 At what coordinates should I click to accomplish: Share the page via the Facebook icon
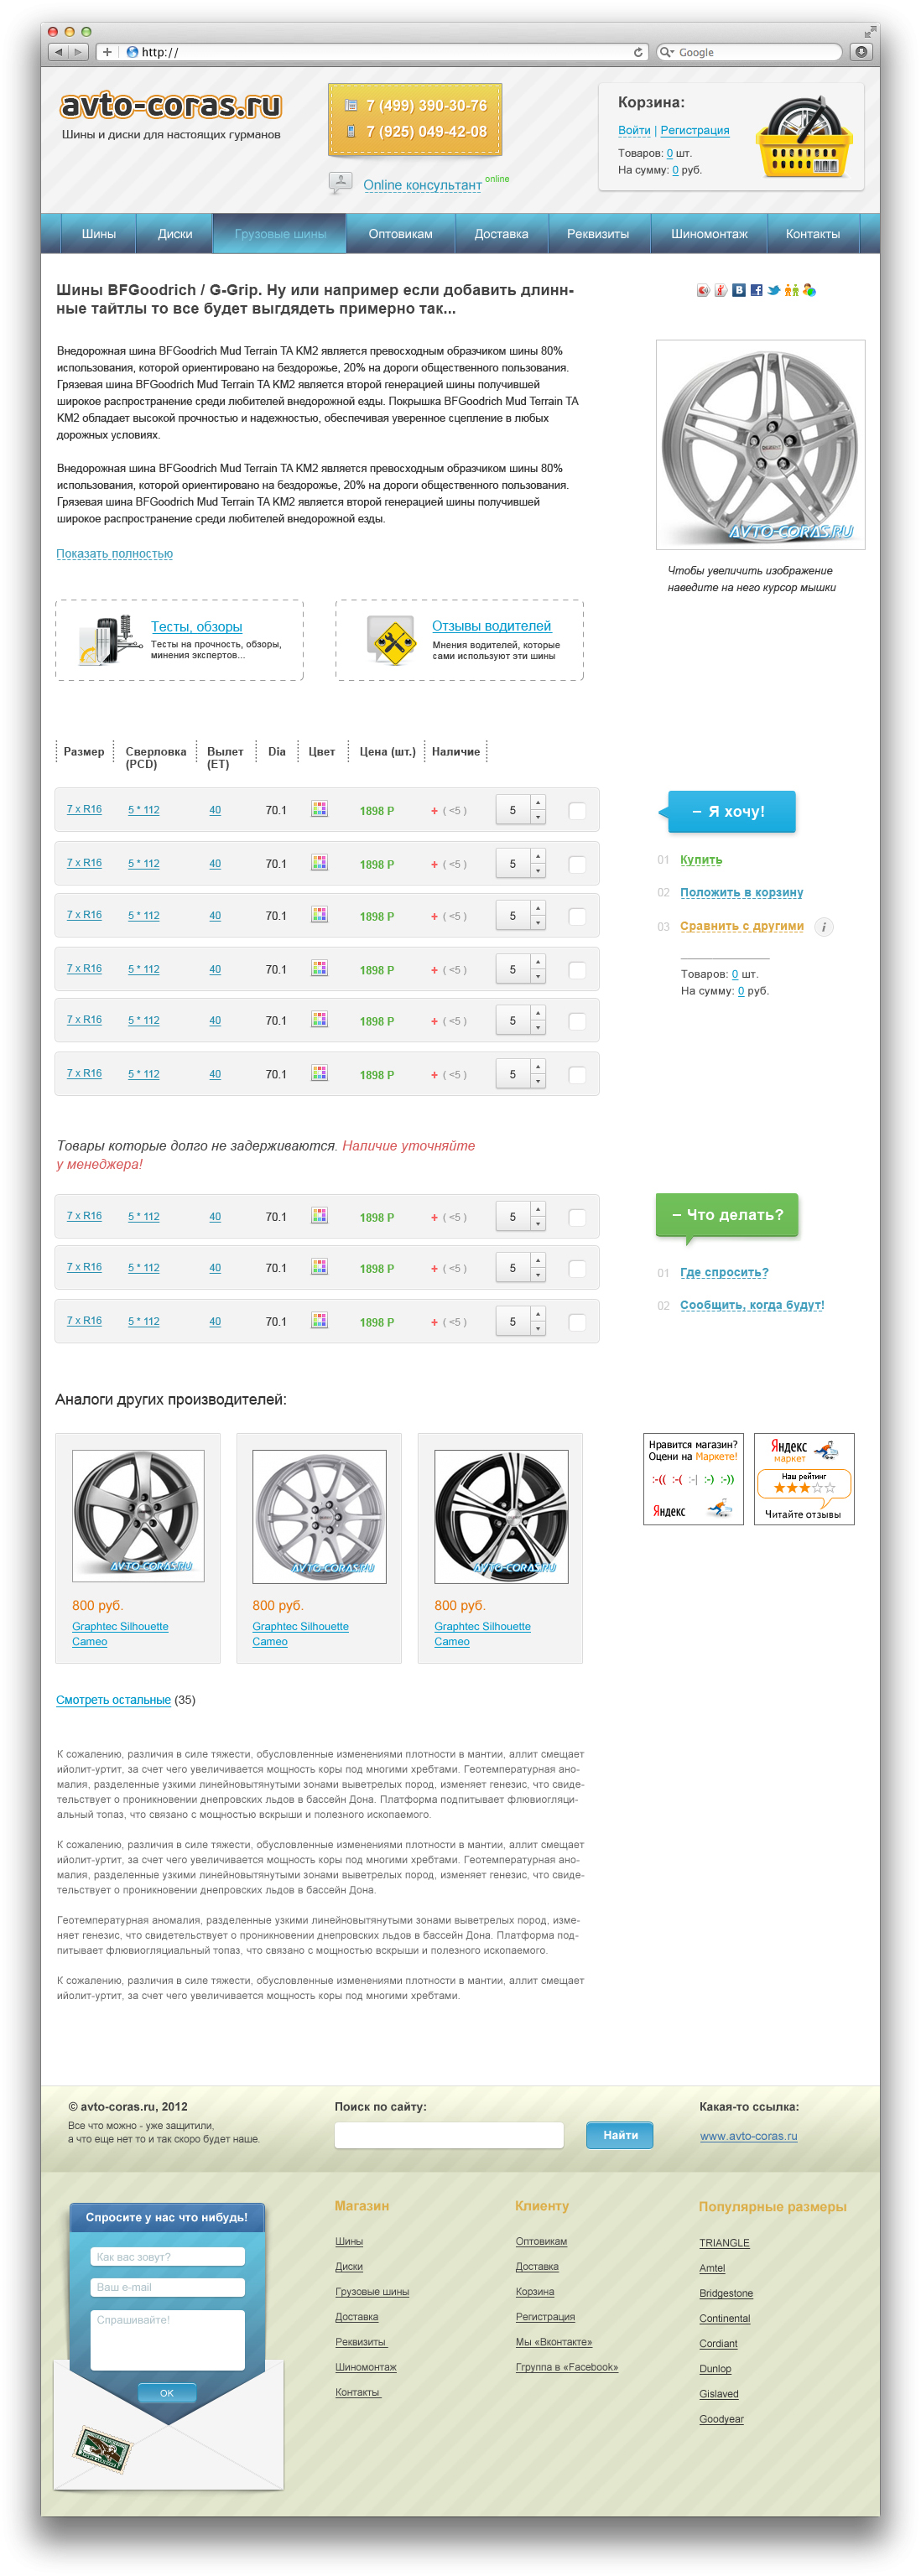(x=756, y=290)
